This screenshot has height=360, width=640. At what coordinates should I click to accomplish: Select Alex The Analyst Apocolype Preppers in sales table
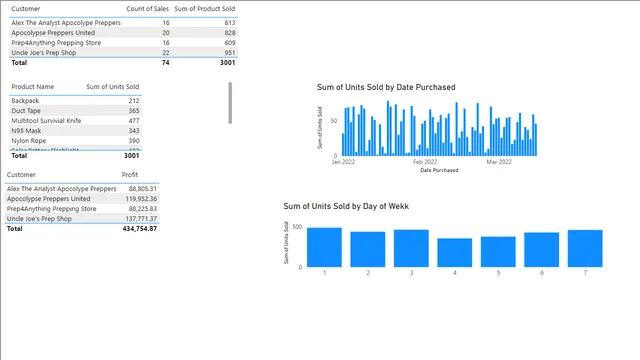66,23
